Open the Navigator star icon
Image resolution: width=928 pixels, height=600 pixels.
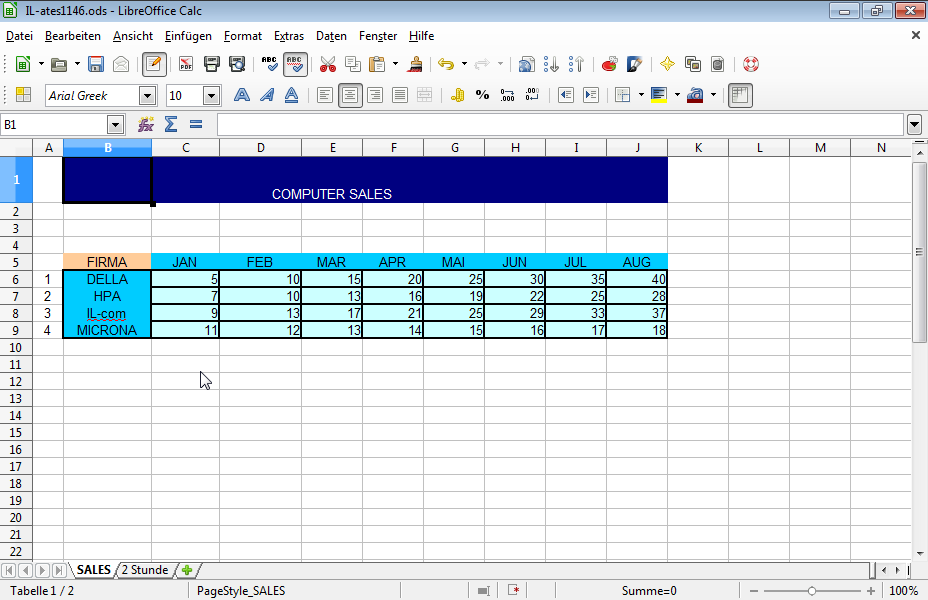tap(667, 64)
